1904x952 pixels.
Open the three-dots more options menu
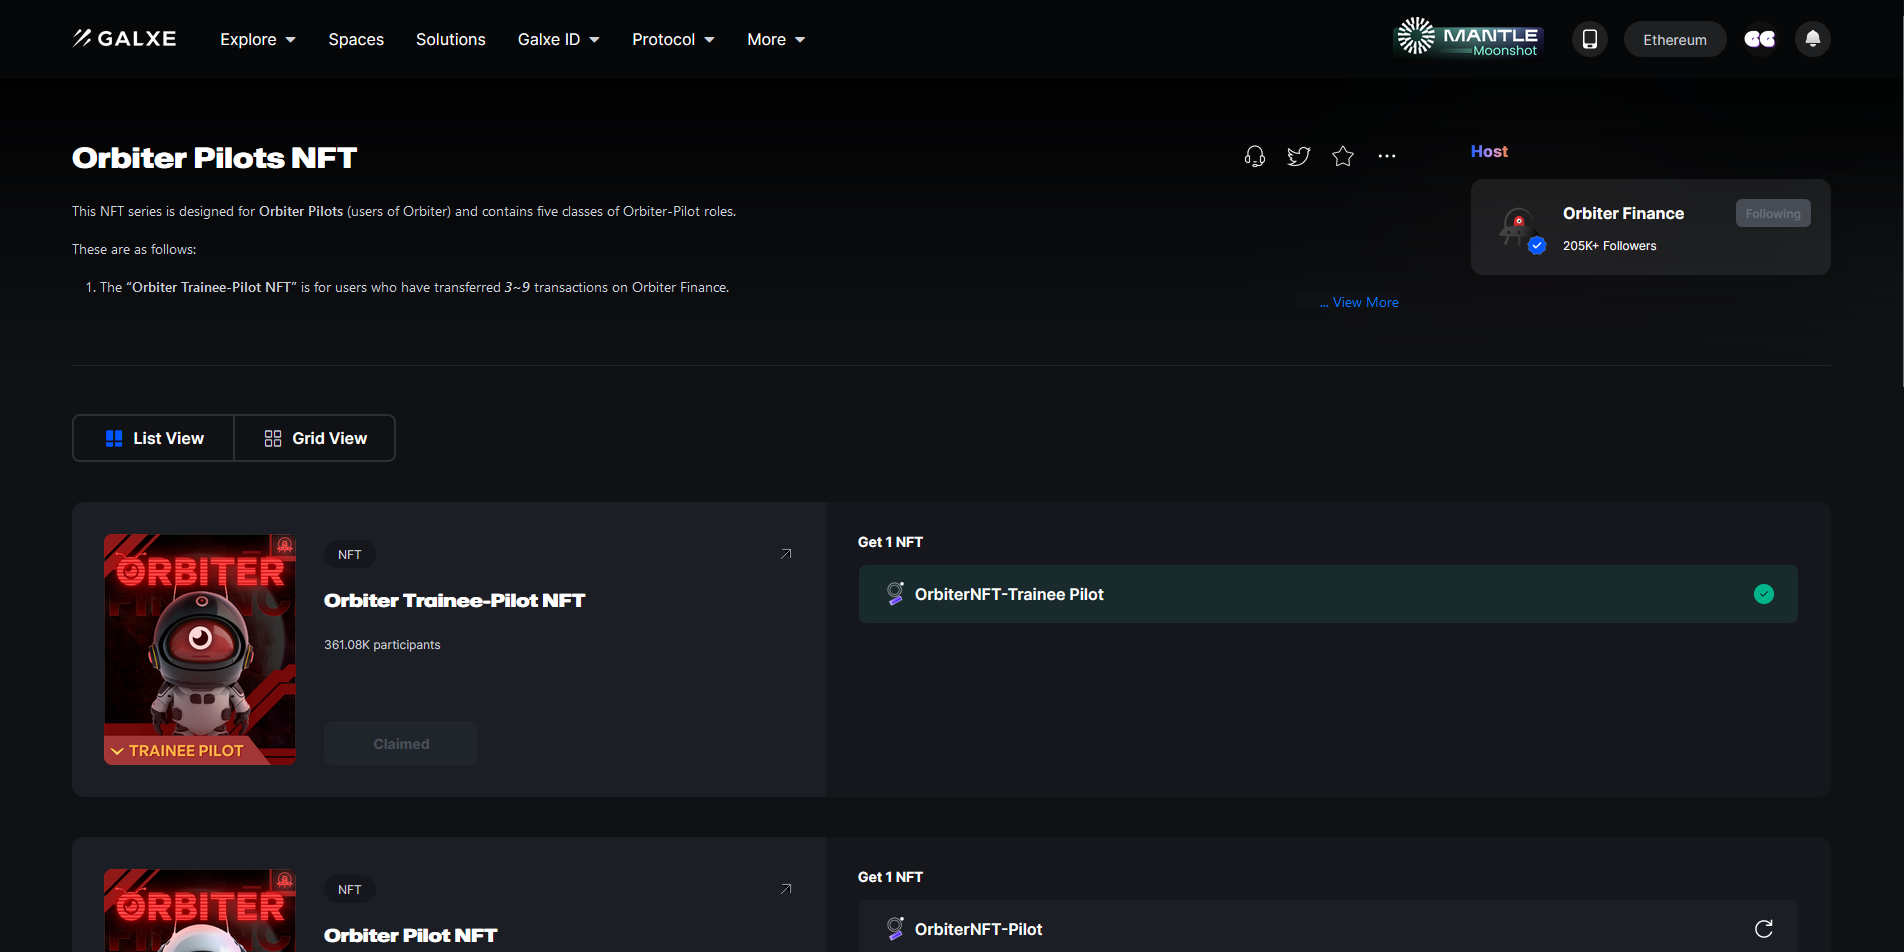pyautogui.click(x=1386, y=156)
